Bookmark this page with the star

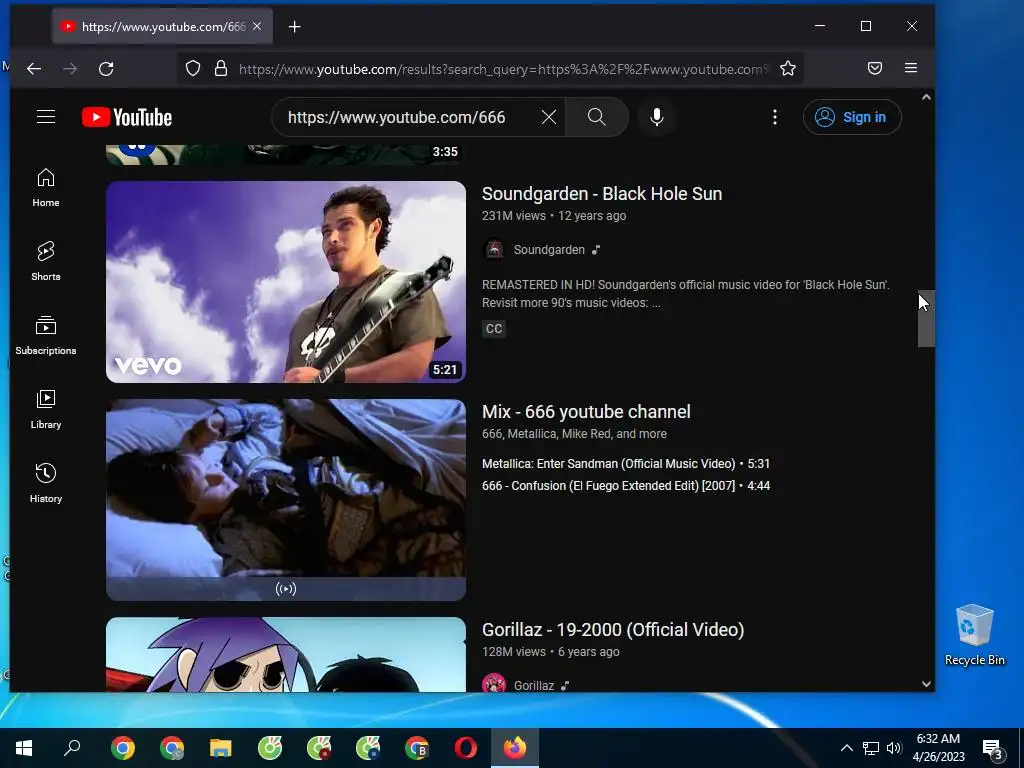788,68
